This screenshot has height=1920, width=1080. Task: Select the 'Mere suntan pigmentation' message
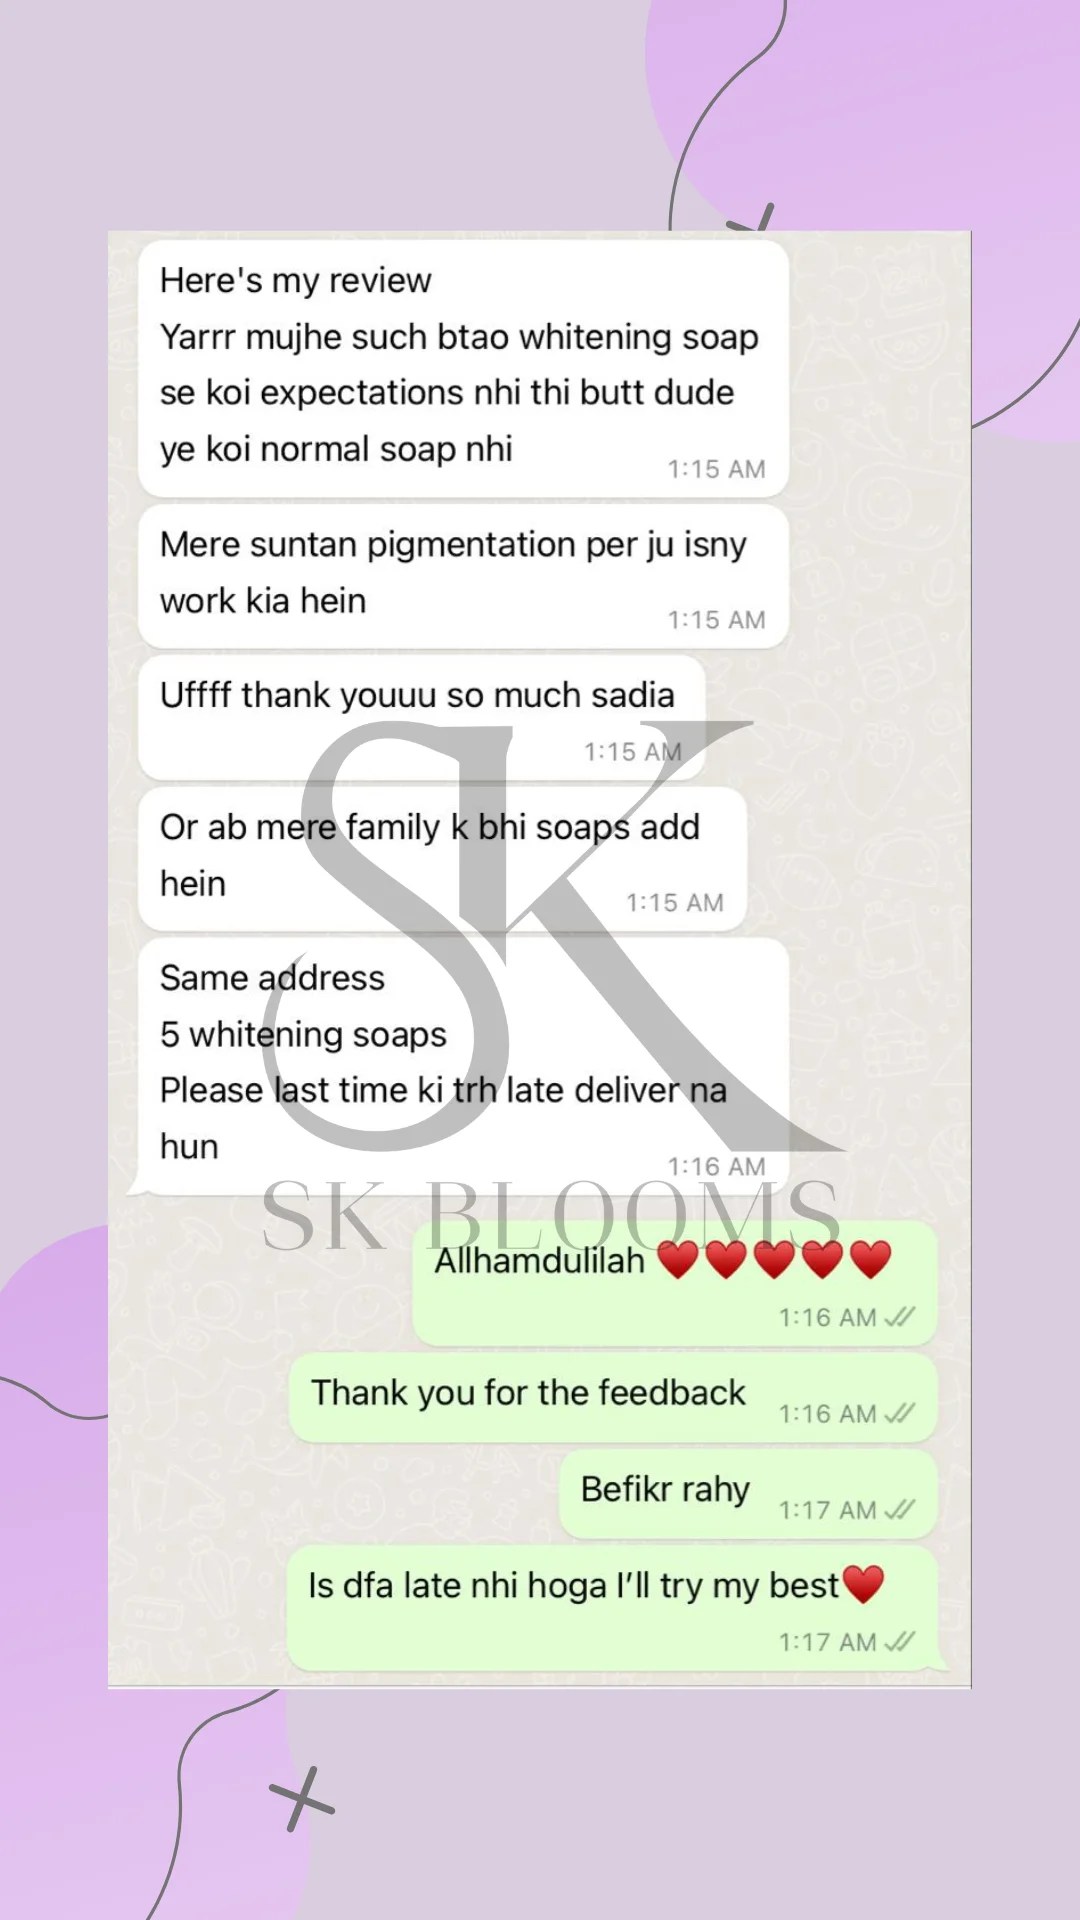click(x=463, y=576)
